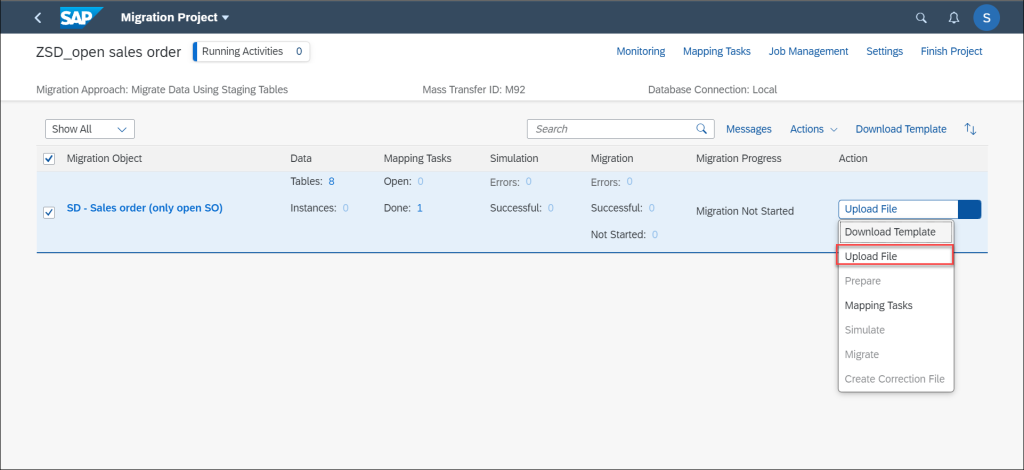The width and height of the screenshot is (1024, 470).
Task: Open the Show All filter dropdown
Action: click(x=90, y=129)
